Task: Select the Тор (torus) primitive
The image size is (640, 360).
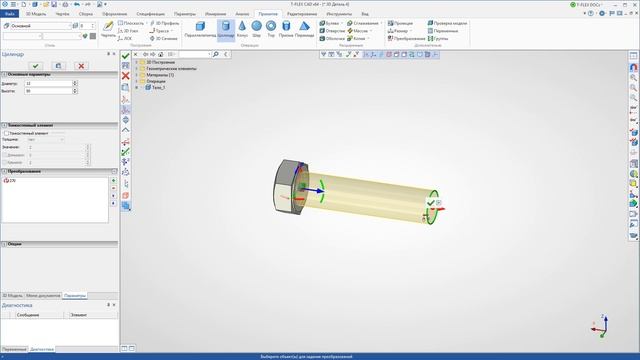Action: pos(271,29)
